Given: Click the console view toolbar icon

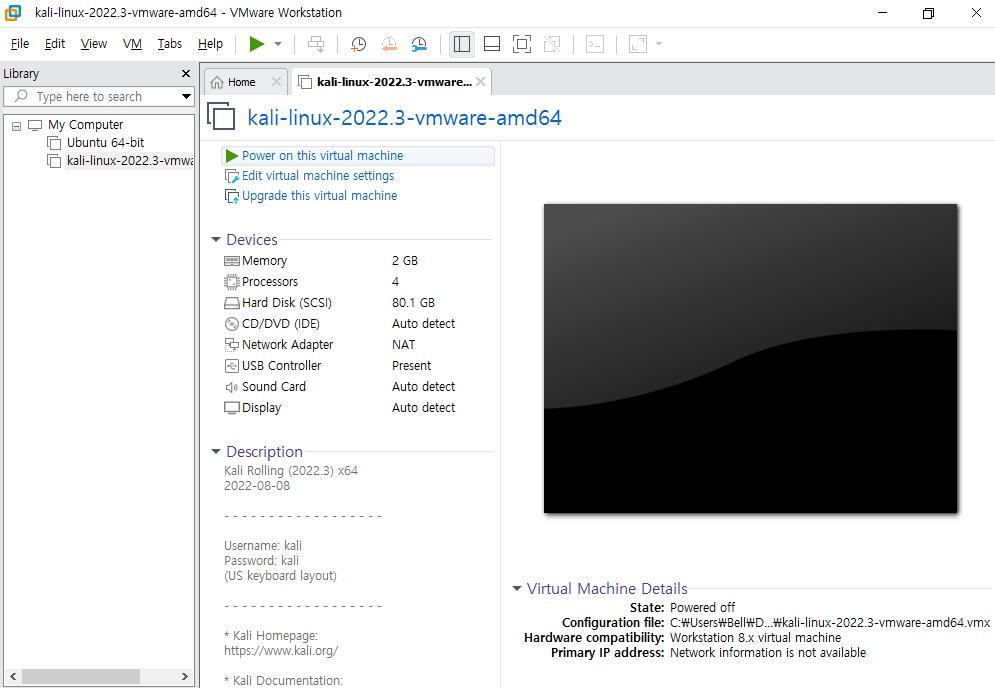Looking at the screenshot, I should pyautogui.click(x=595, y=44).
